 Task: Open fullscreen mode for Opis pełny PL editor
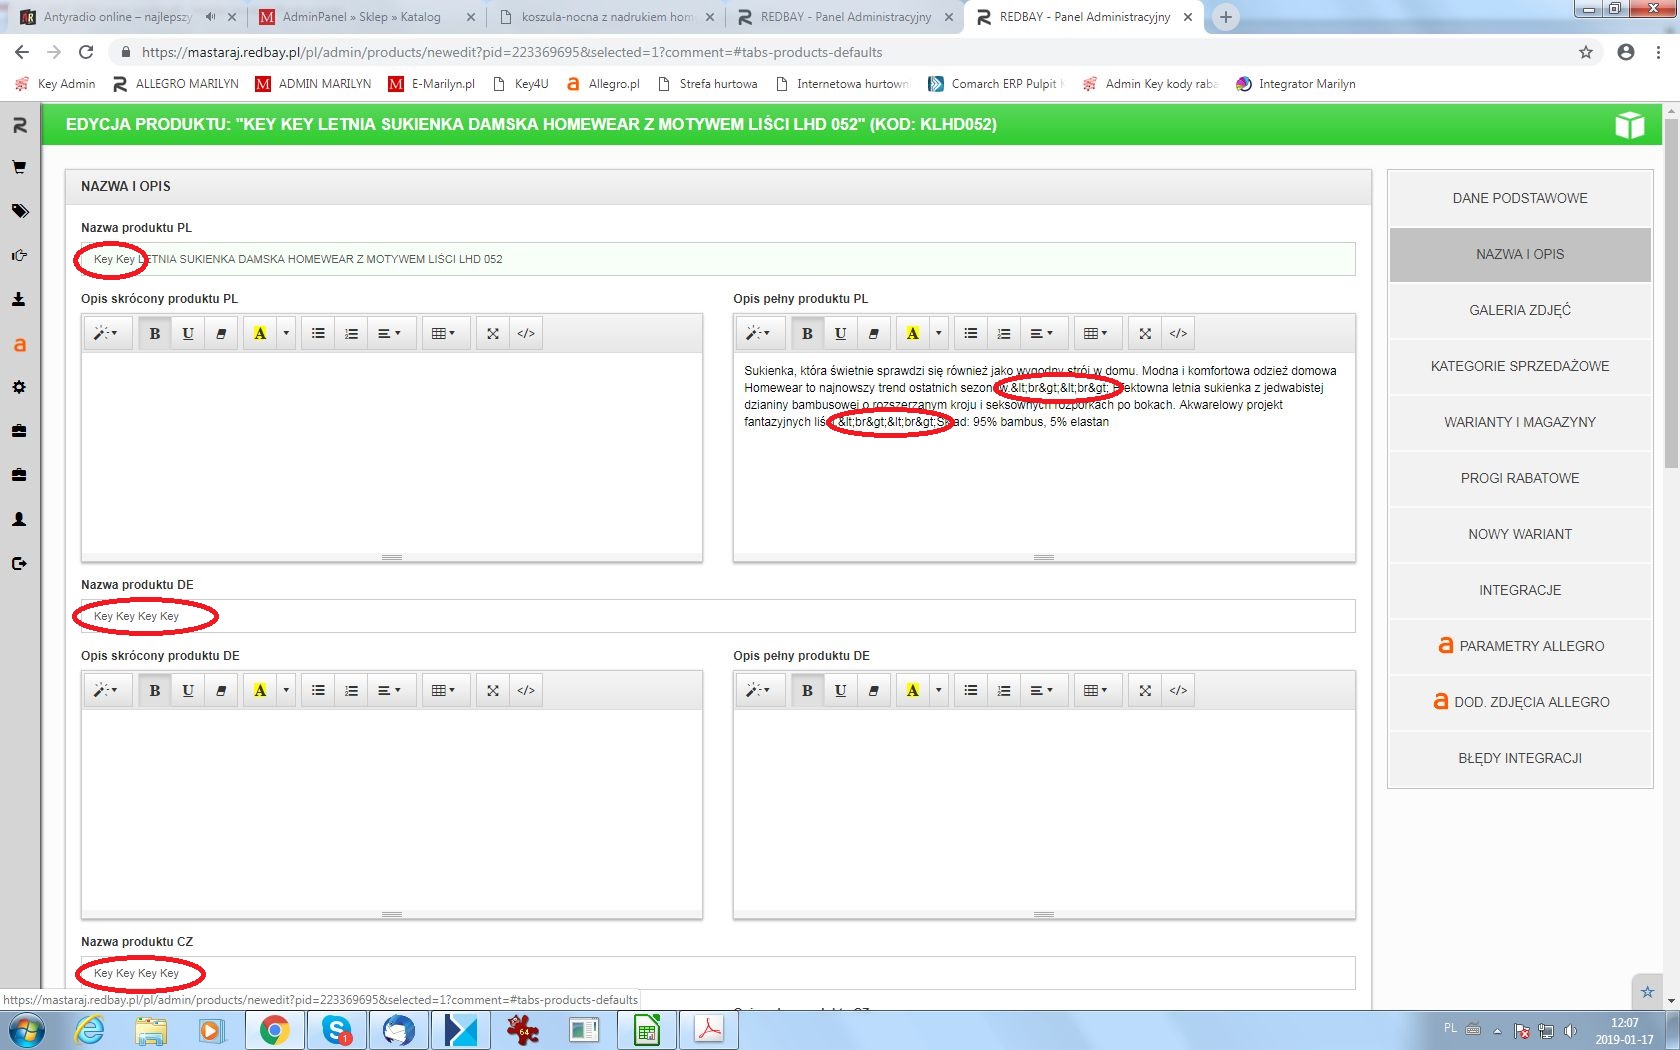(x=1145, y=333)
